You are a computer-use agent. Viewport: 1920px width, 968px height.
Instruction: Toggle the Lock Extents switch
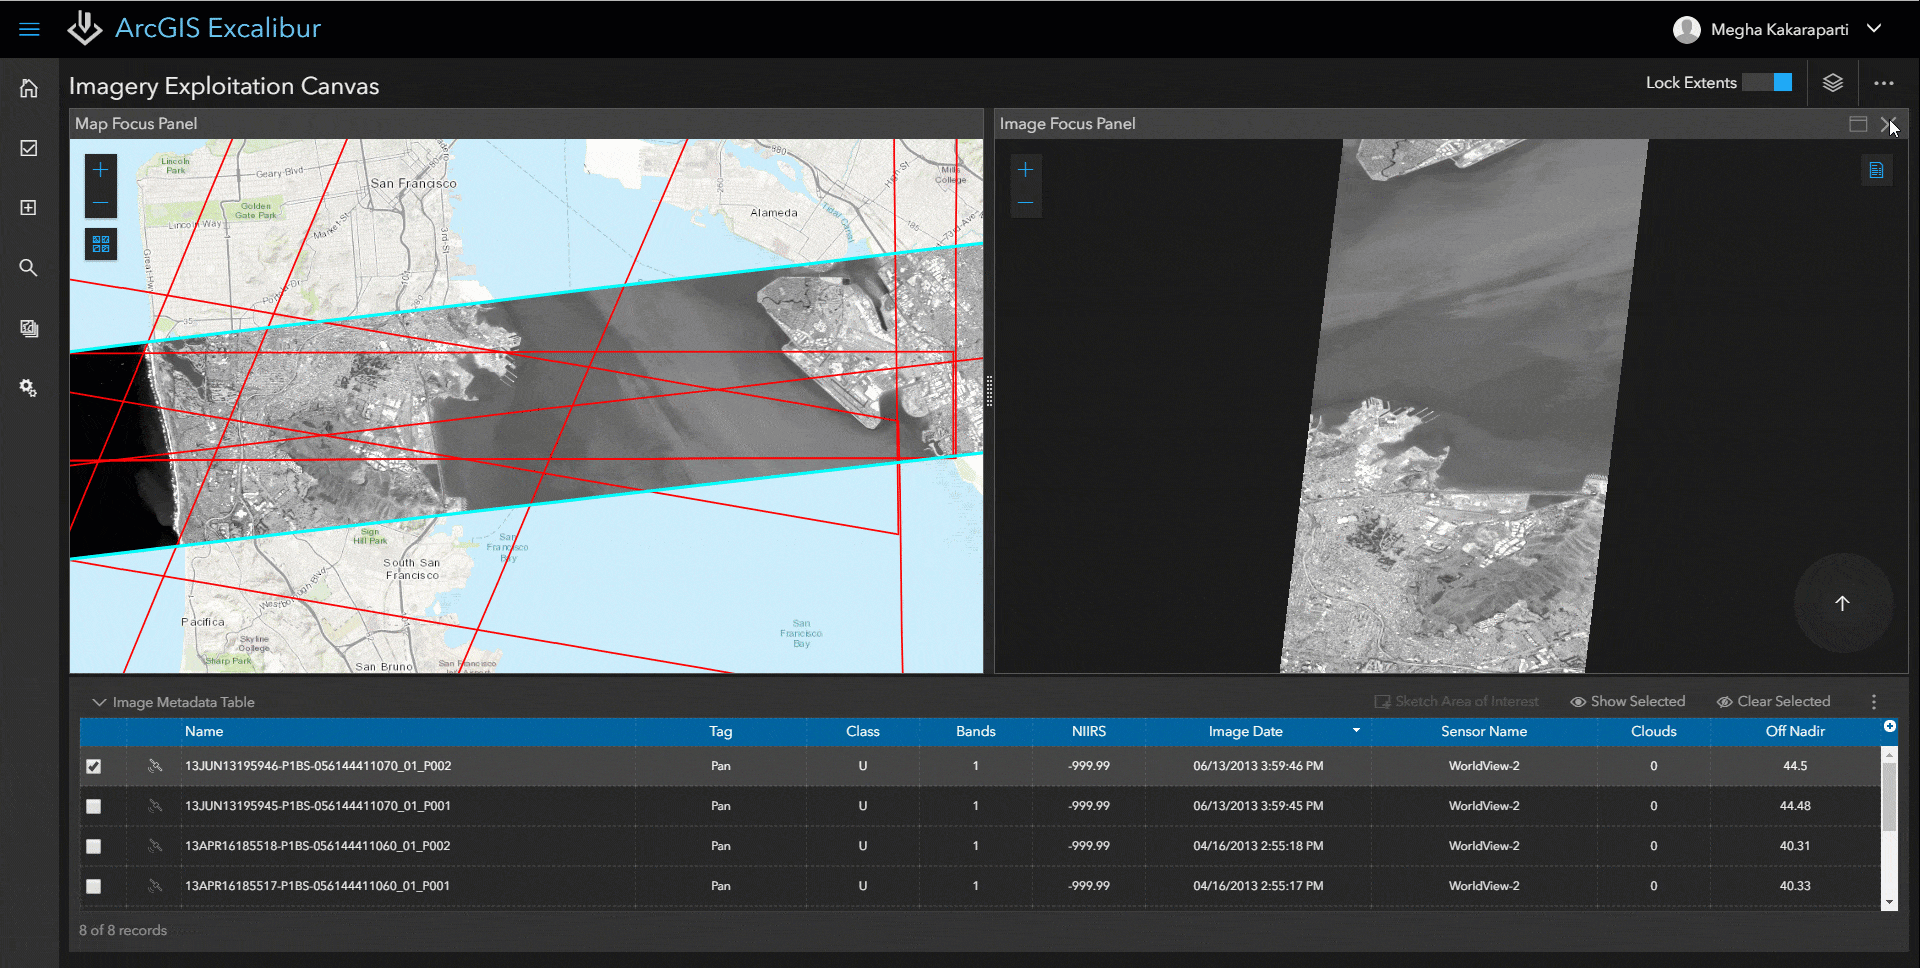pos(1766,82)
